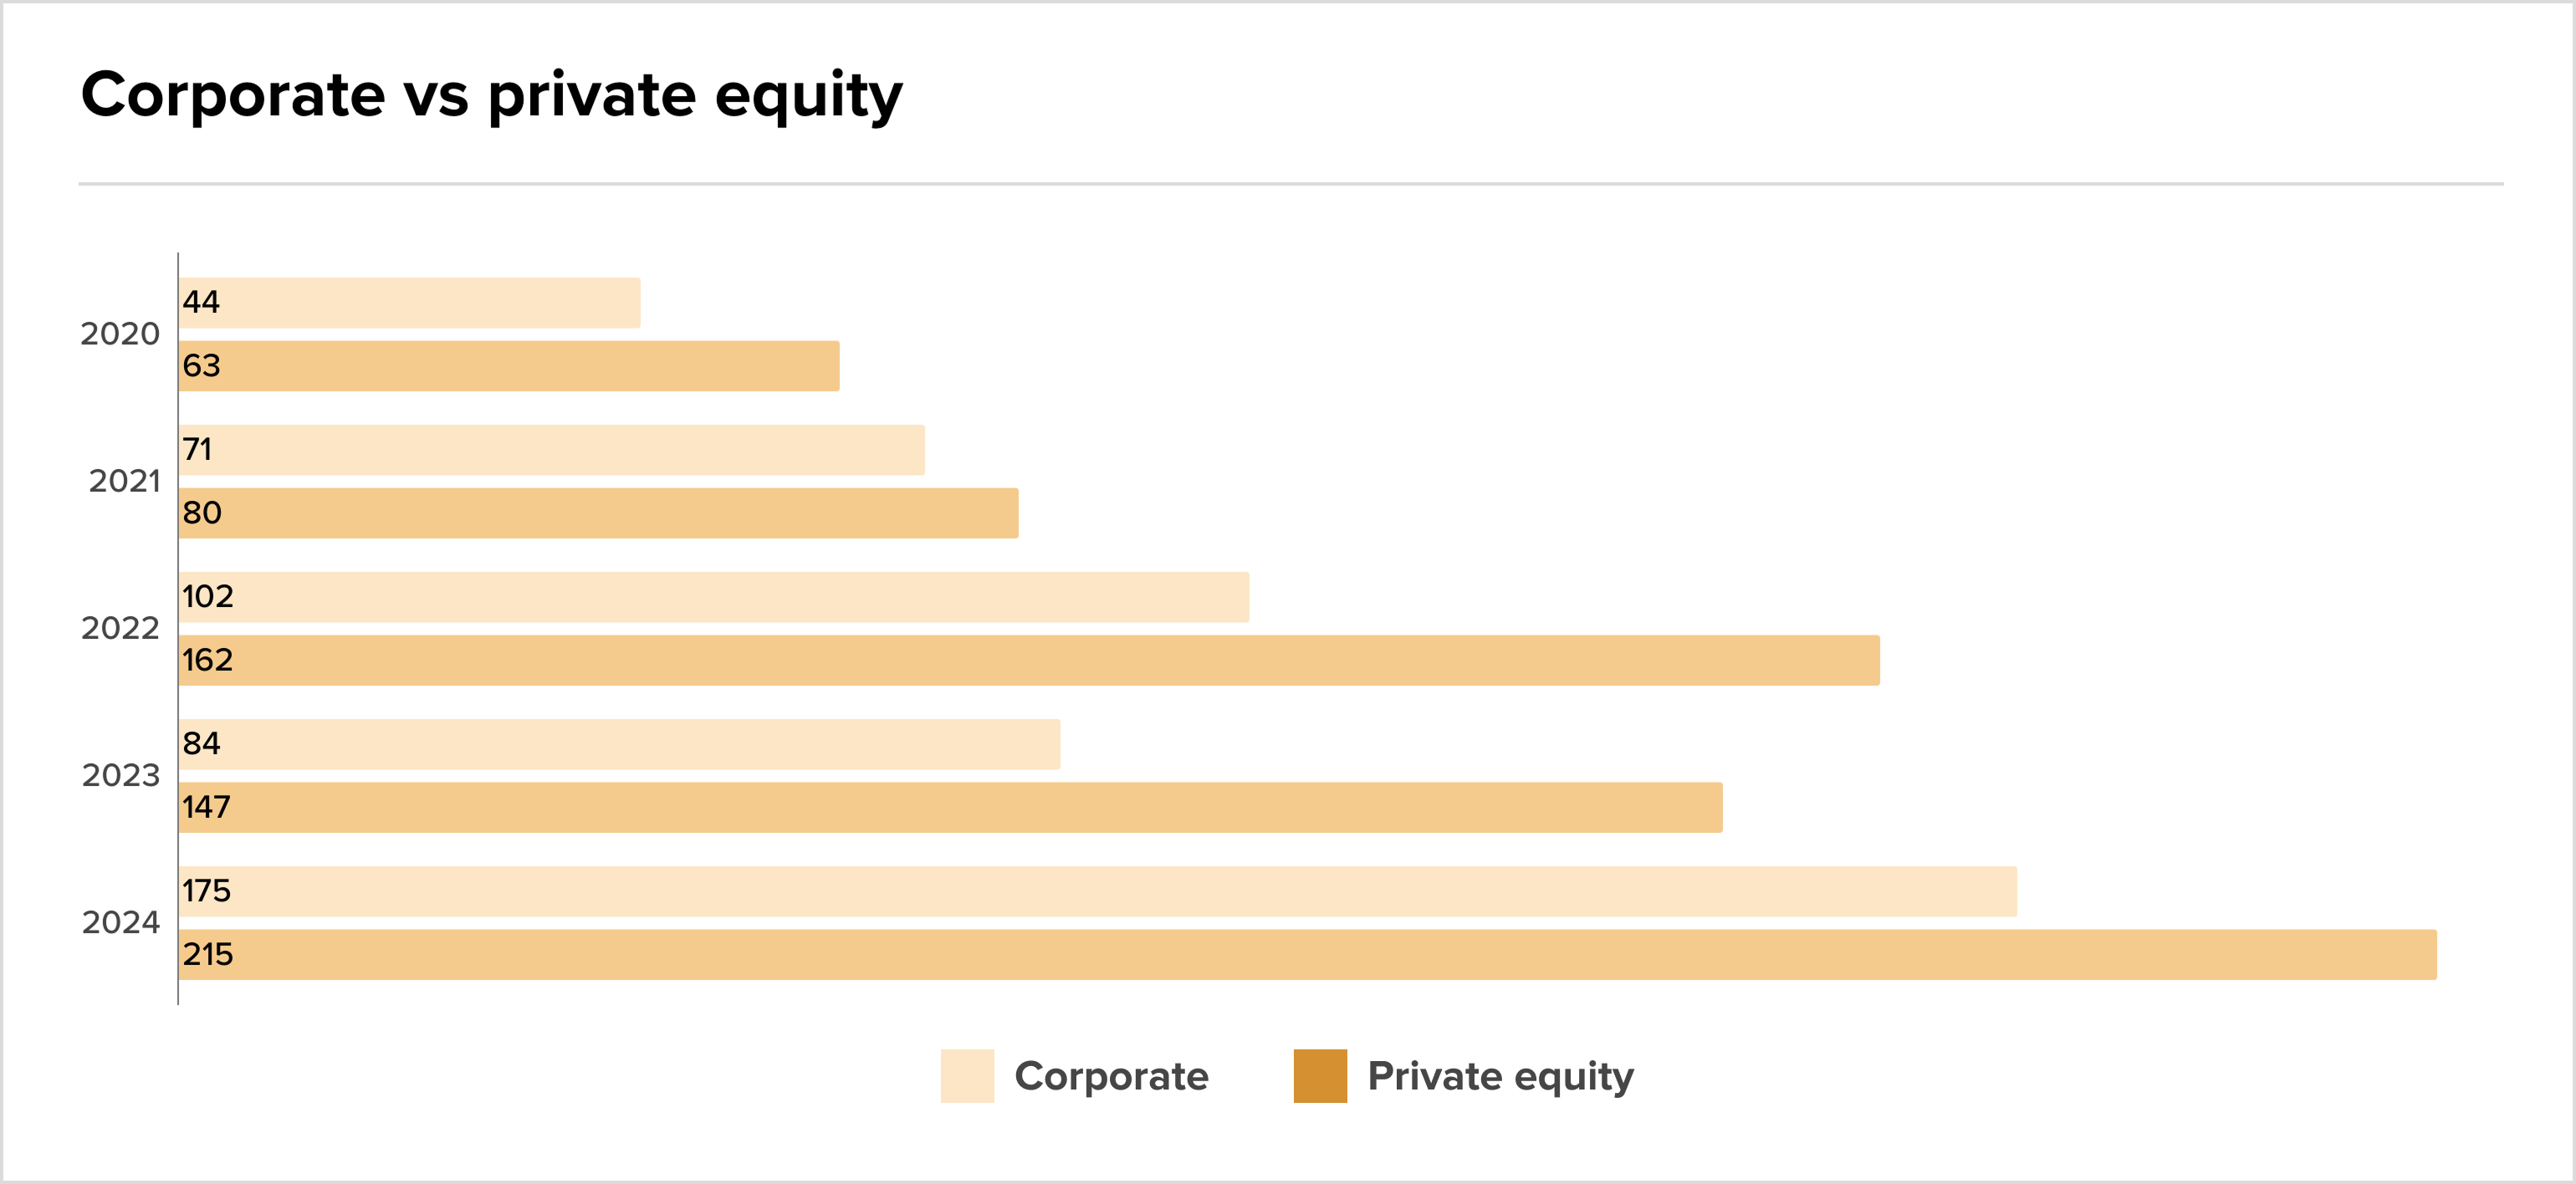The height and width of the screenshot is (1184, 2576).
Task: Click the 2023 Corporate bar labeled 84
Action: (620, 744)
